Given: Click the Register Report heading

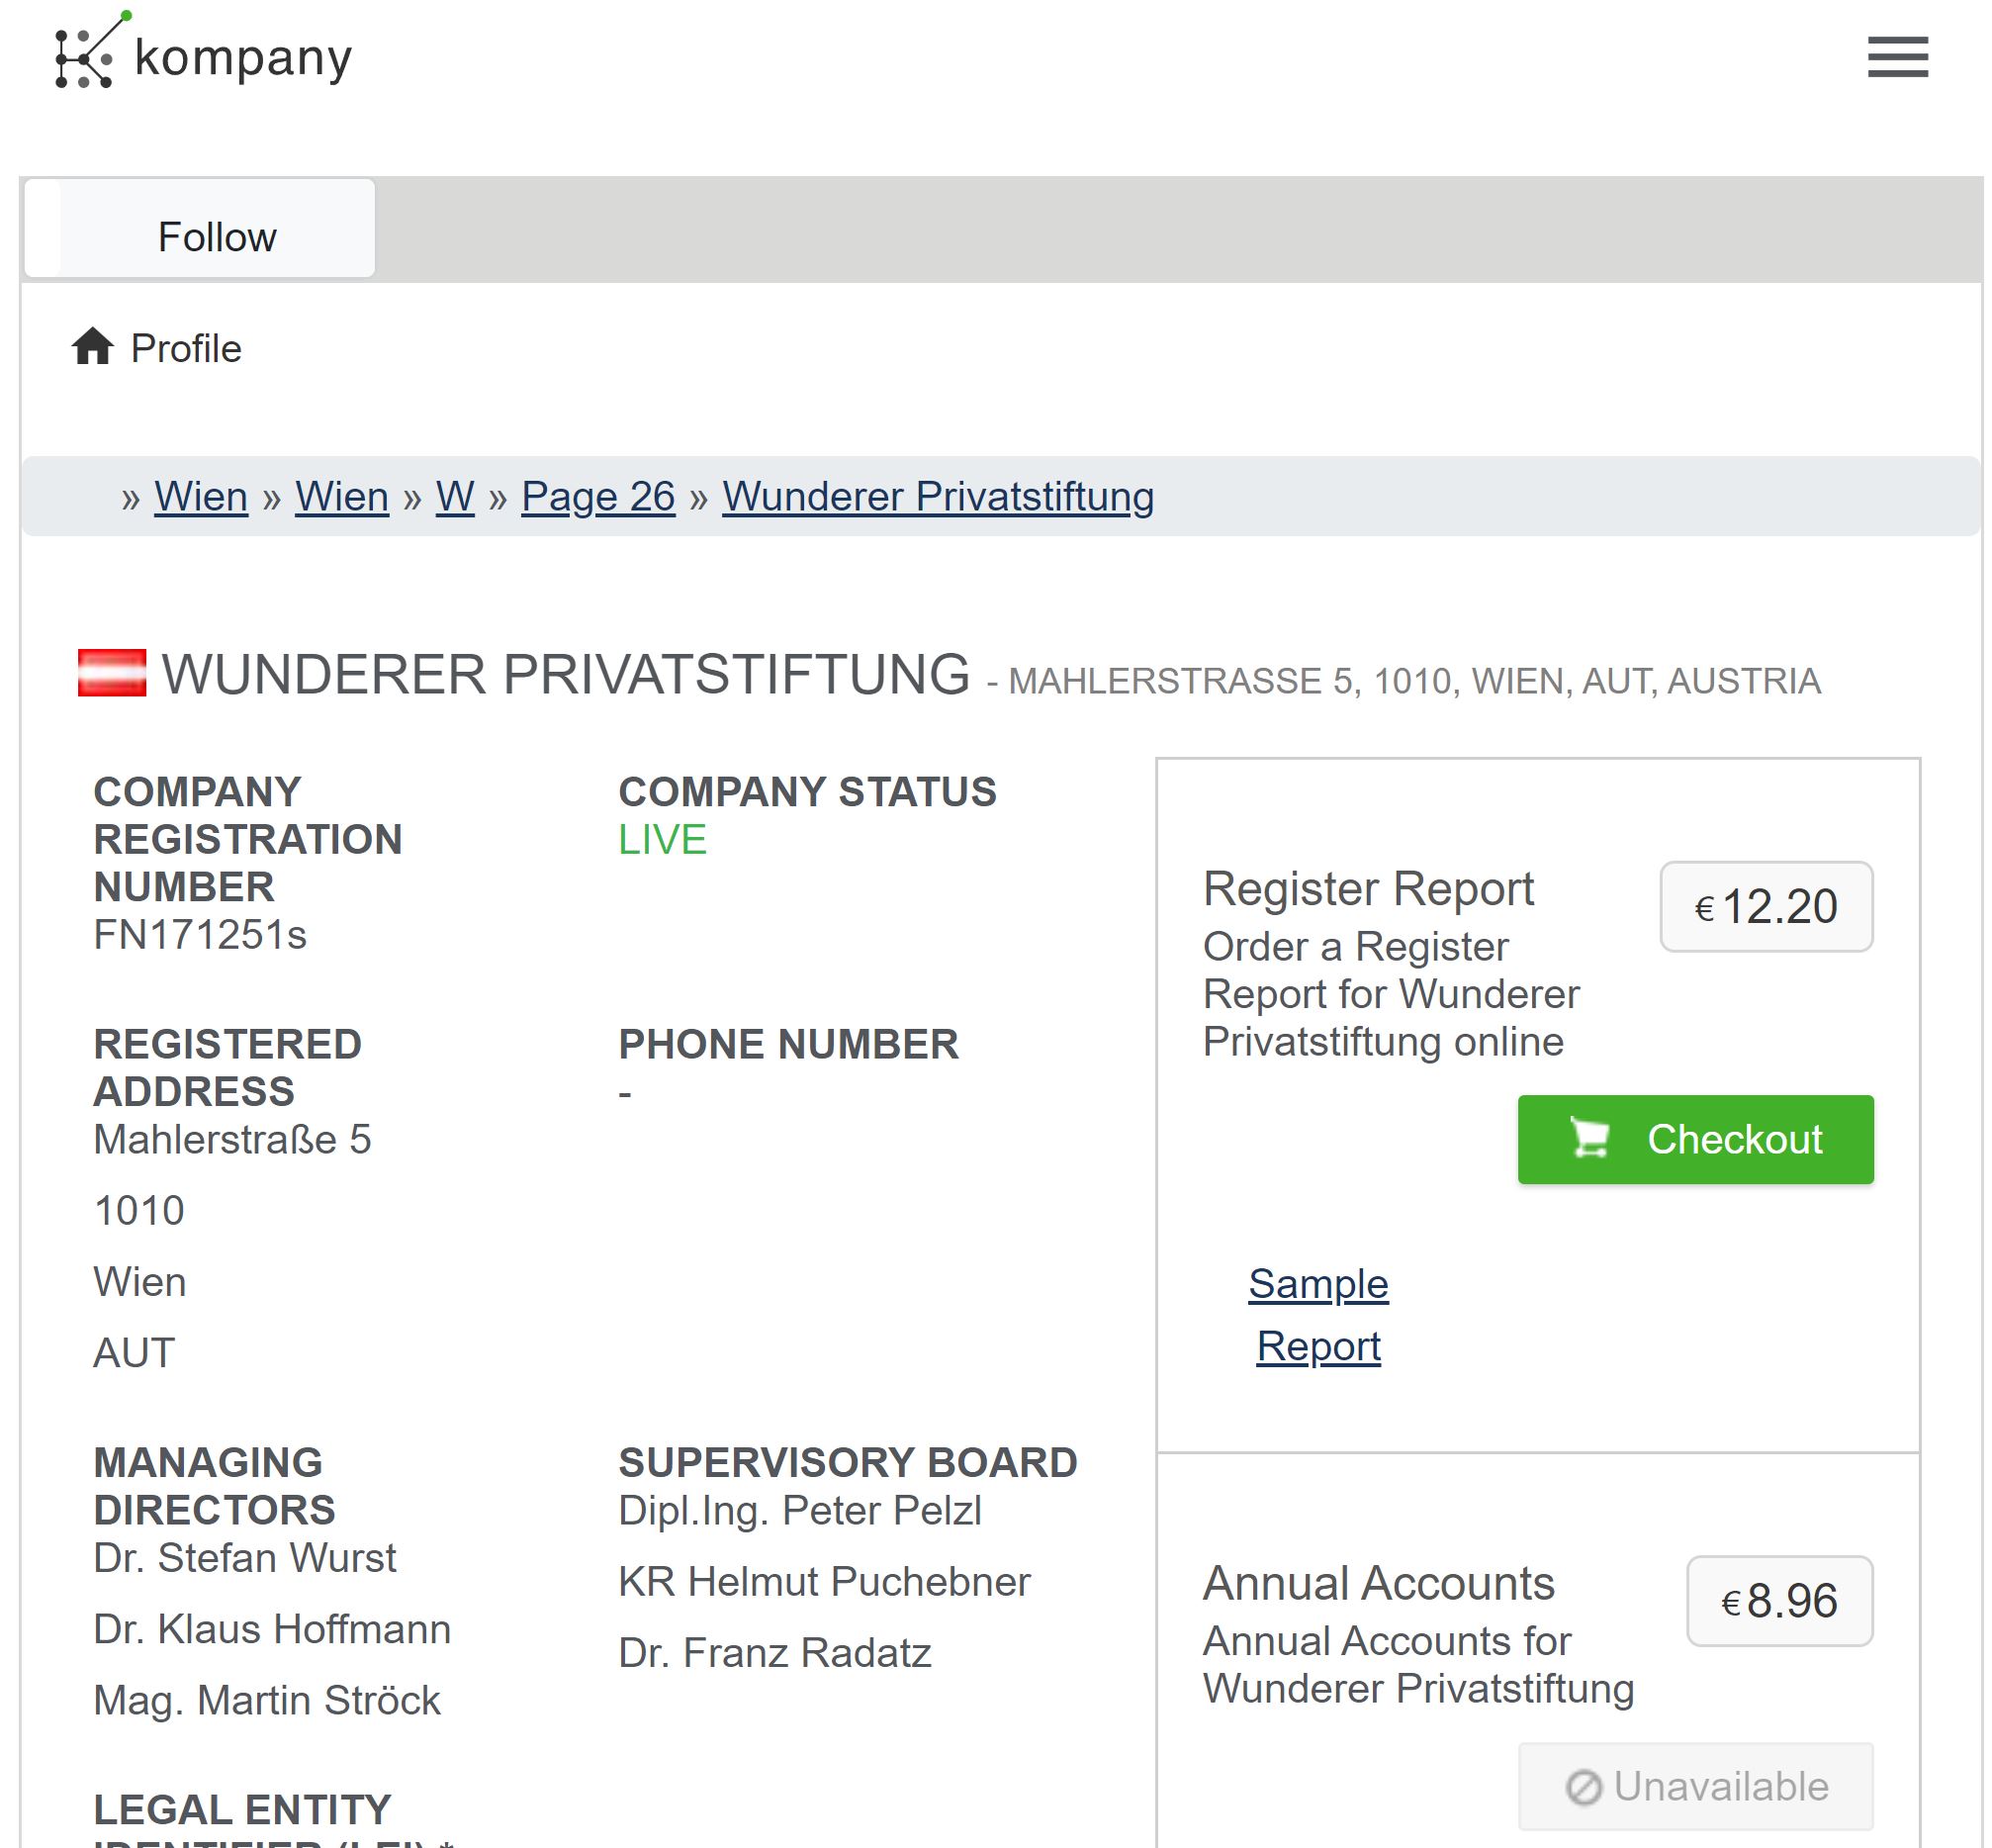Looking at the screenshot, I should [x=1368, y=888].
